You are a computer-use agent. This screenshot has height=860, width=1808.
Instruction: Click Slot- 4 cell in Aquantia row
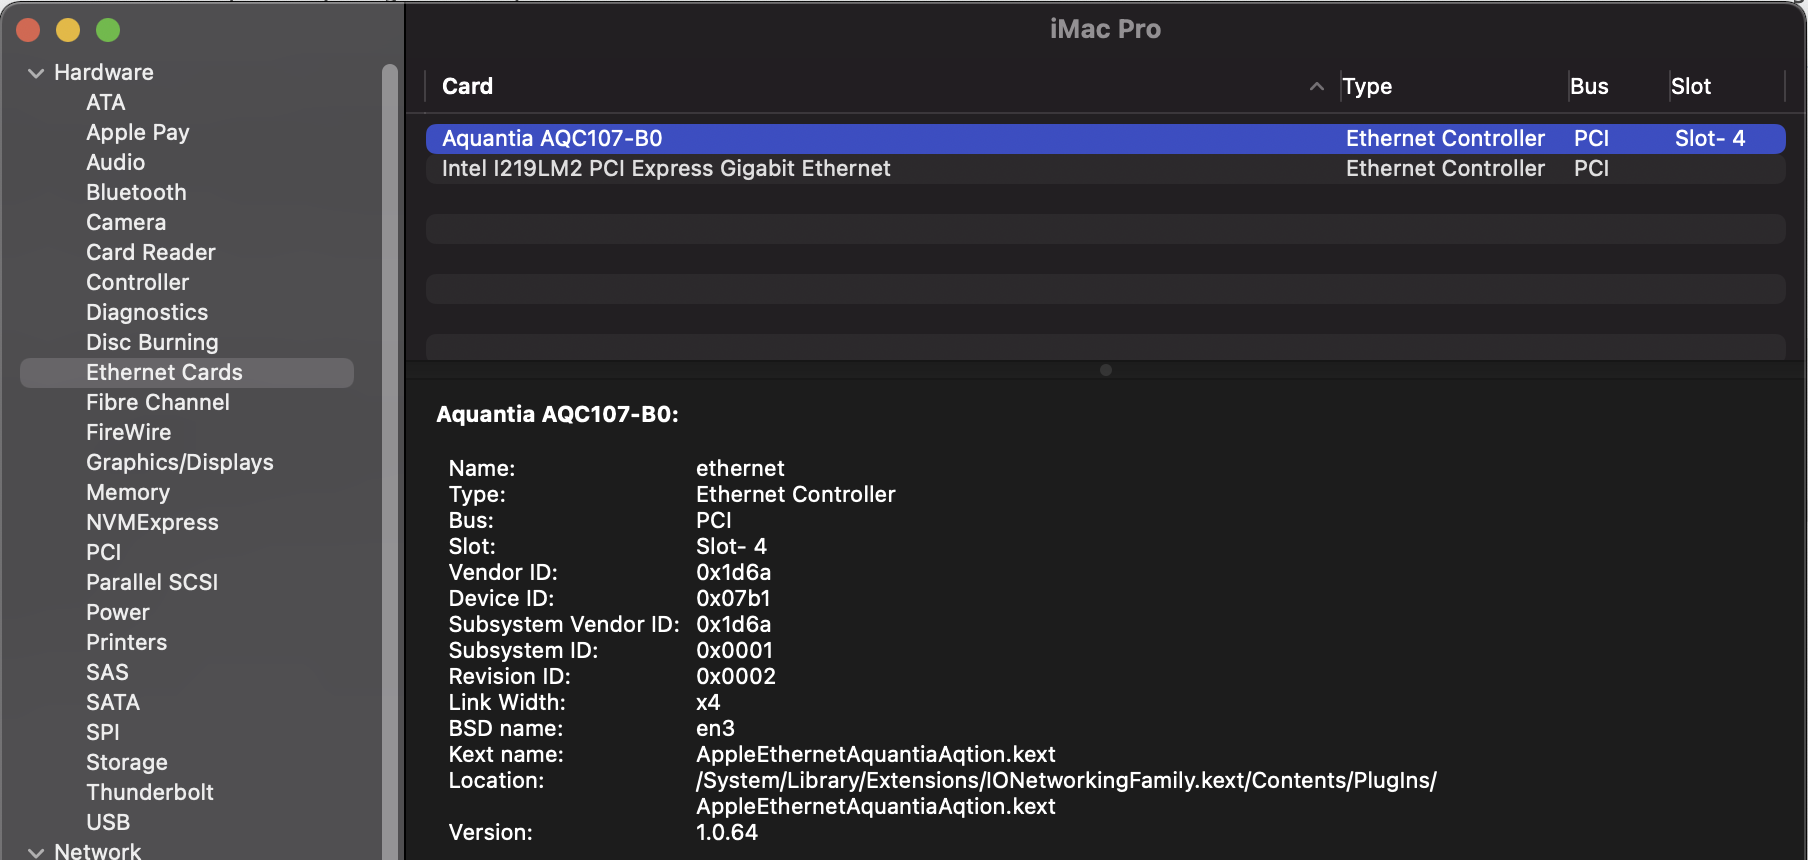tap(1710, 139)
